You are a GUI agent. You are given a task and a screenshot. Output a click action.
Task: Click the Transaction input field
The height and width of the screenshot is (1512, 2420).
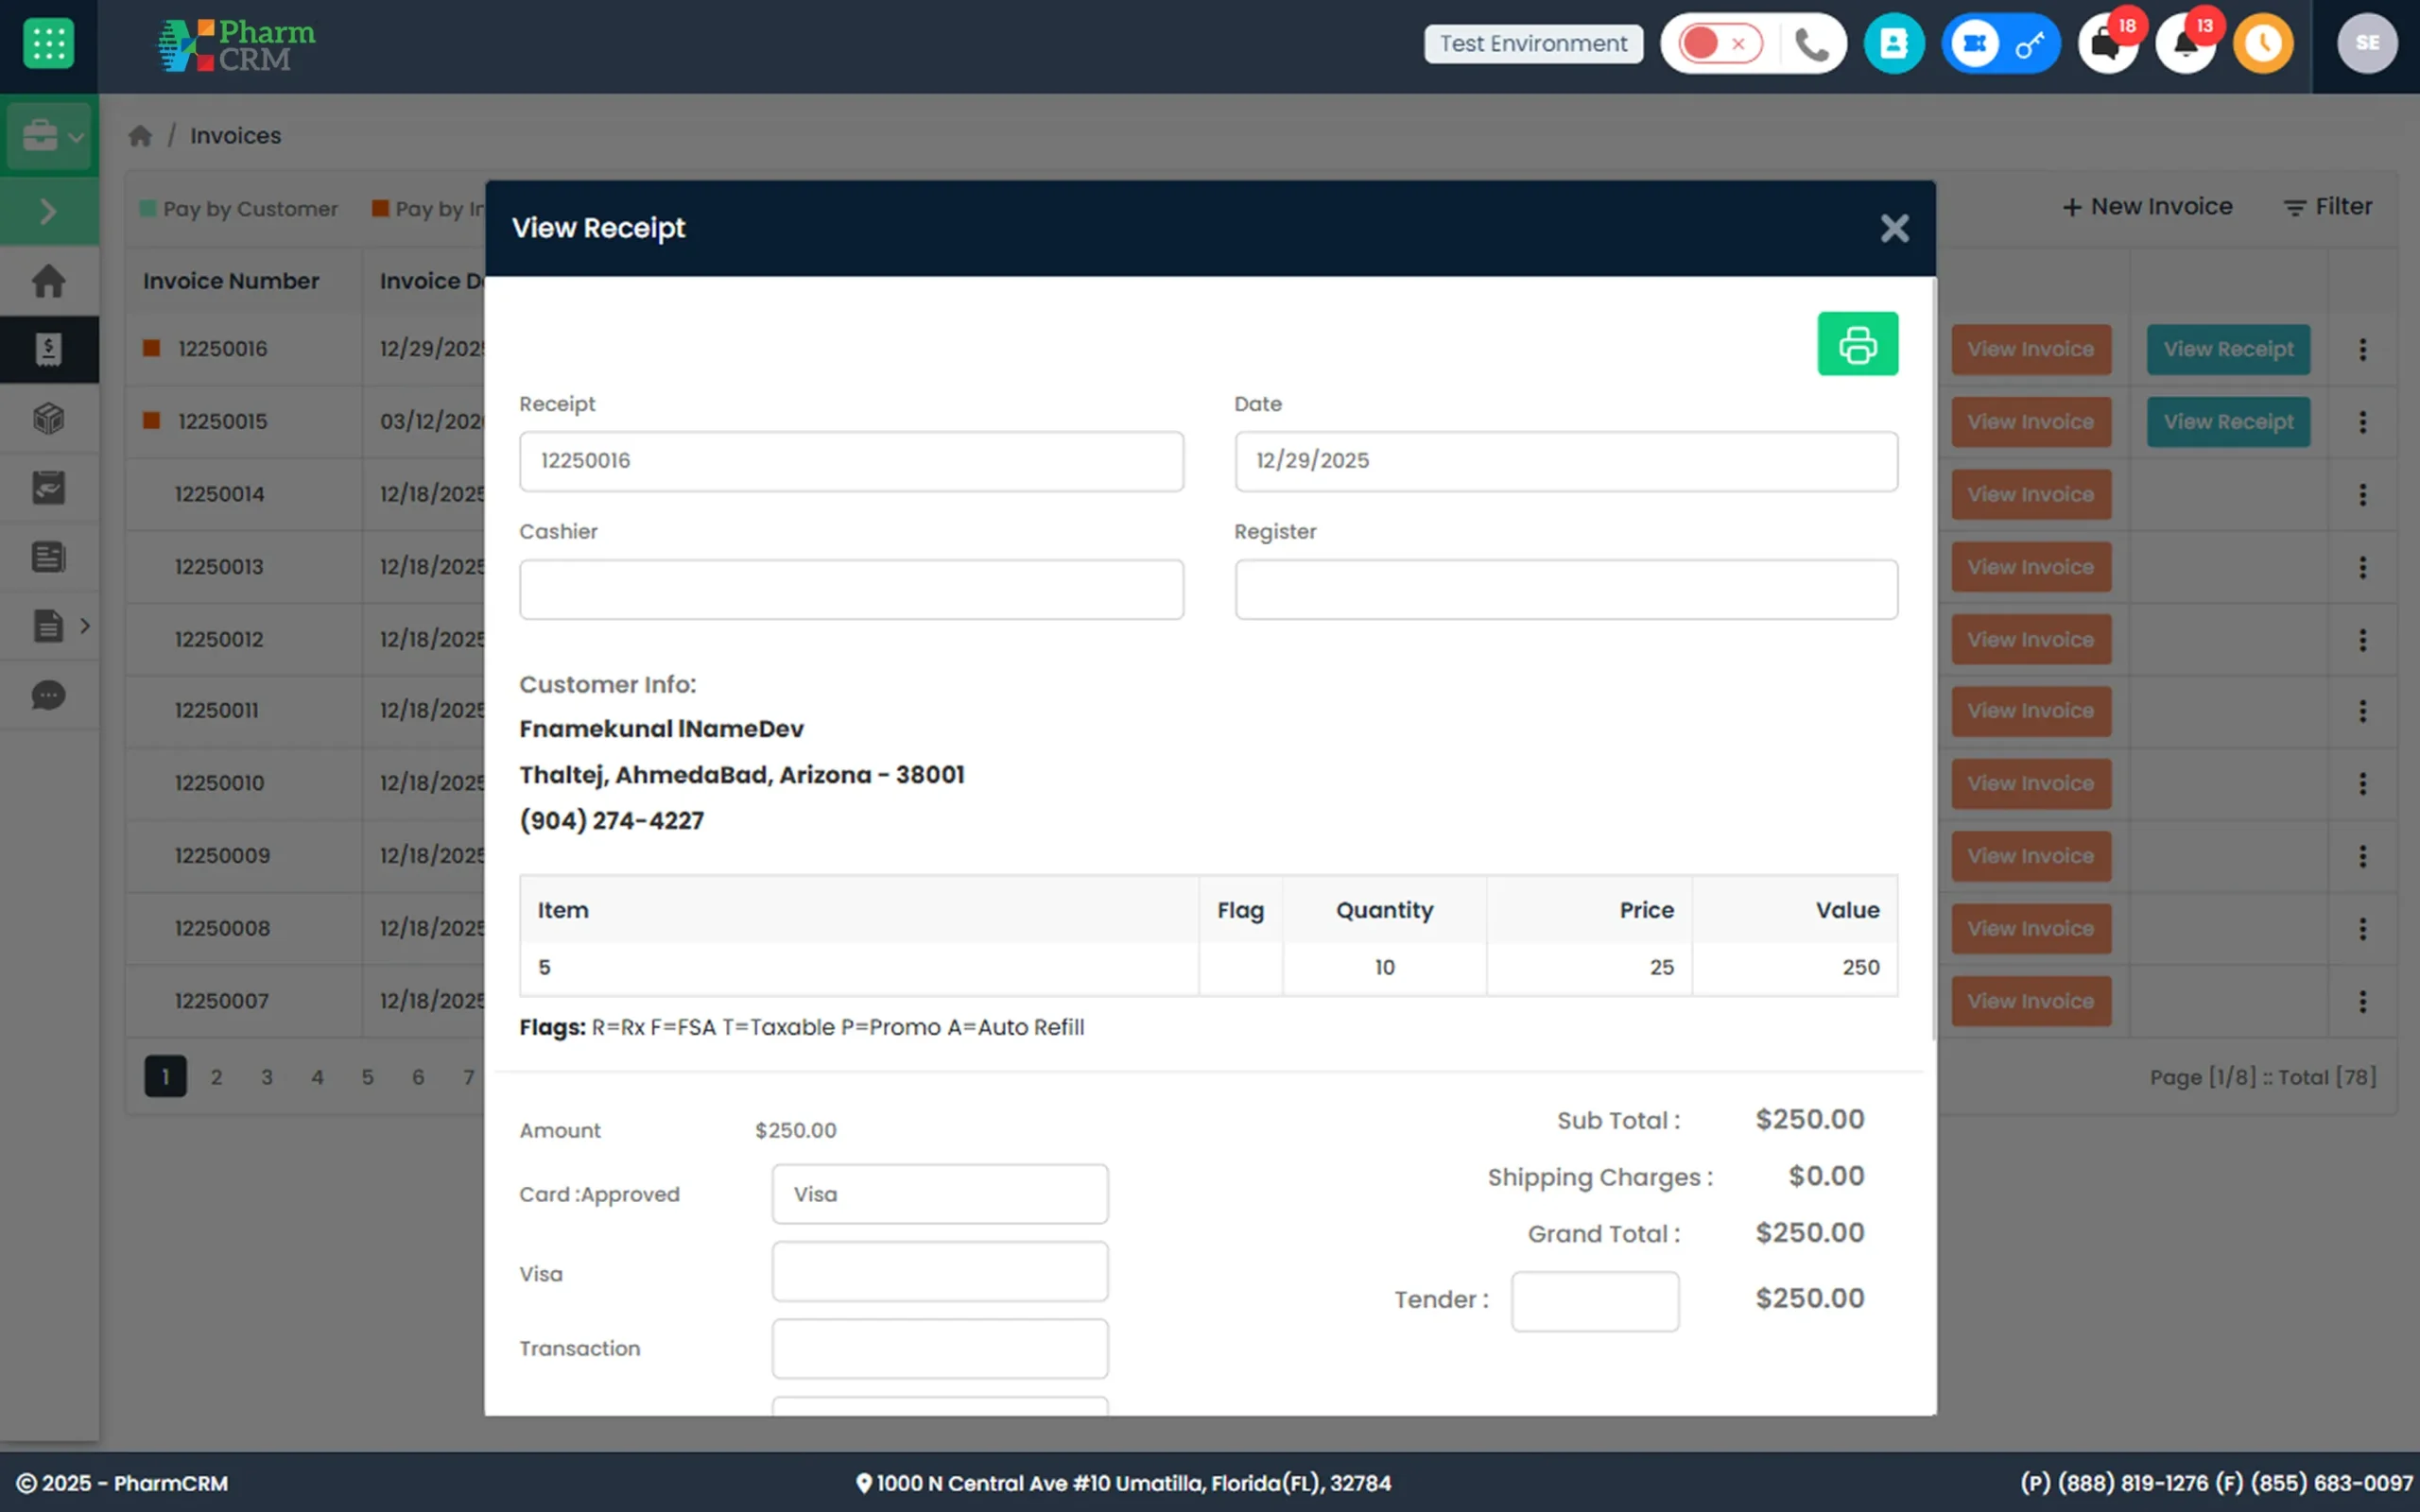click(x=939, y=1349)
